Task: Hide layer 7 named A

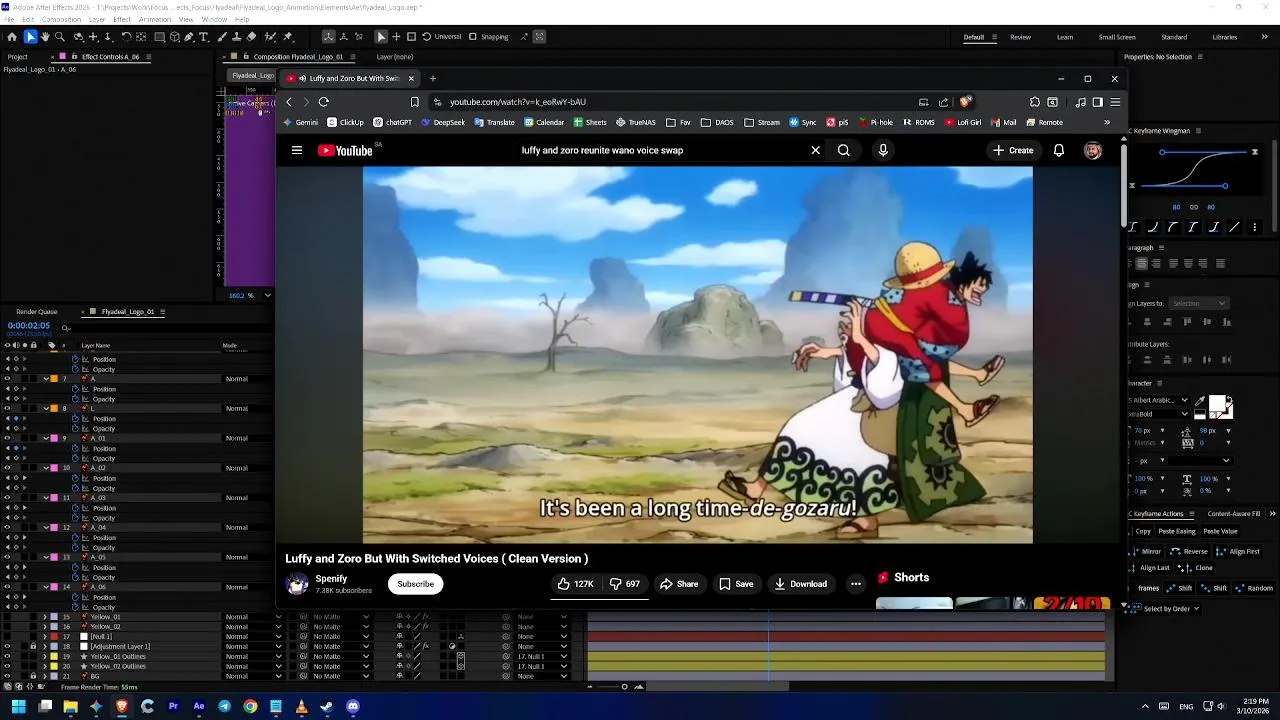Action: (7, 379)
